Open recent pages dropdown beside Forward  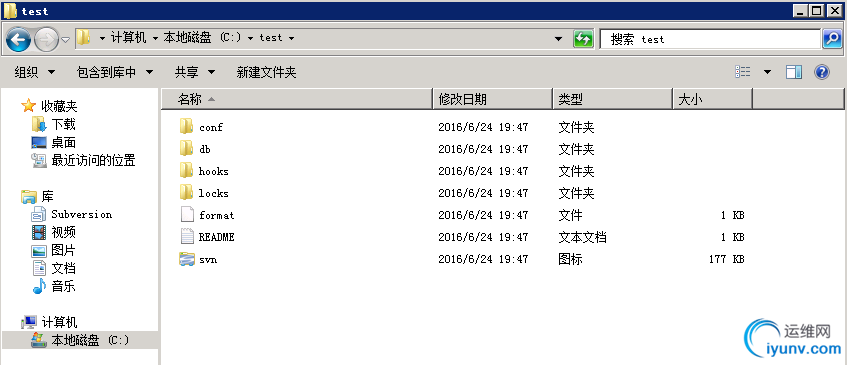66,39
